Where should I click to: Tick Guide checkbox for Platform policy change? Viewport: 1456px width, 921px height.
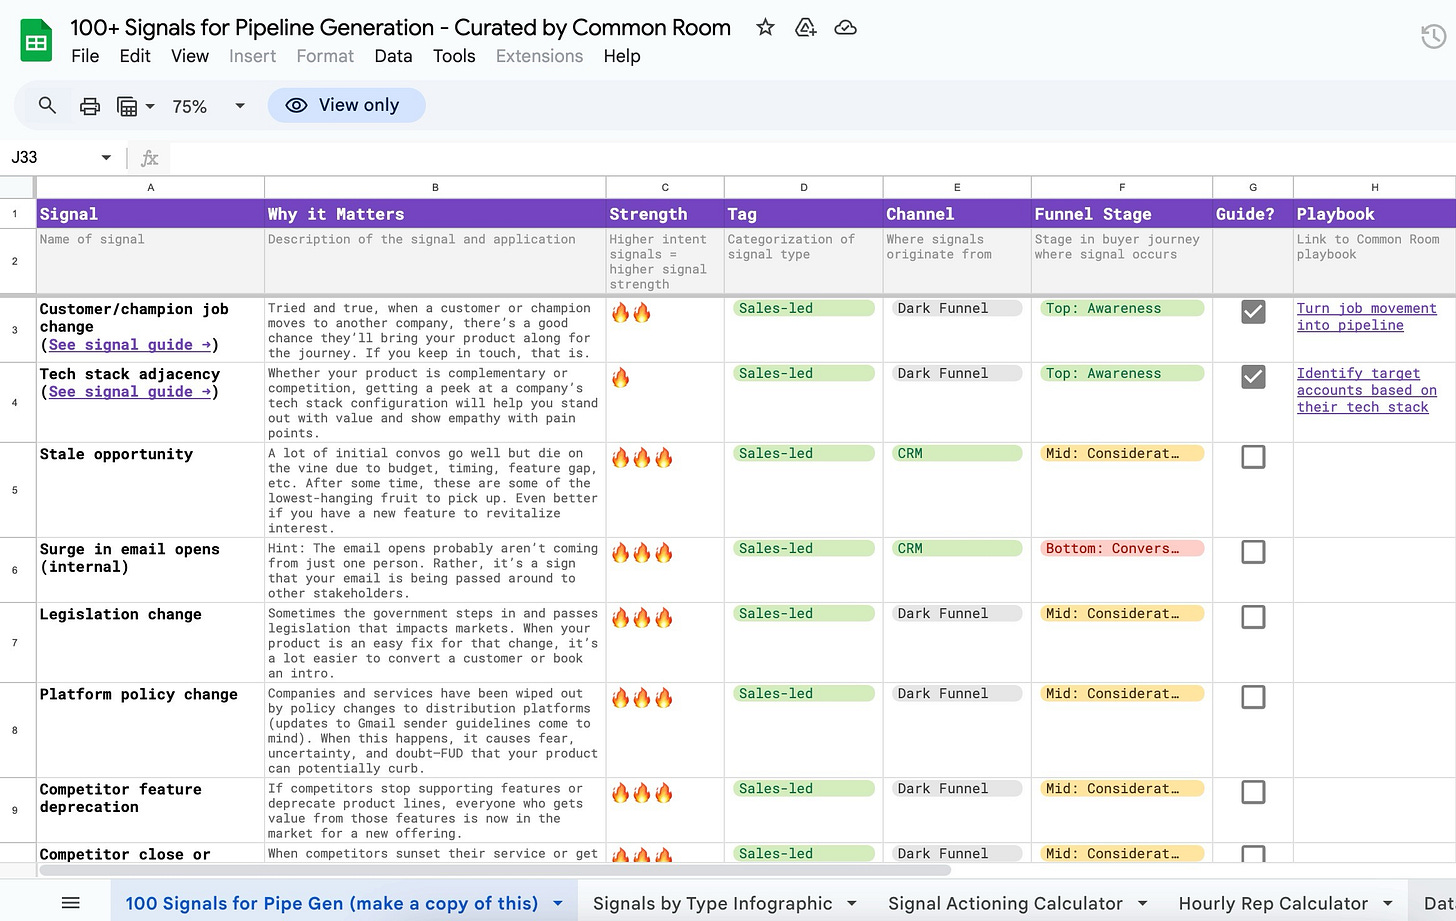coord(1253,697)
